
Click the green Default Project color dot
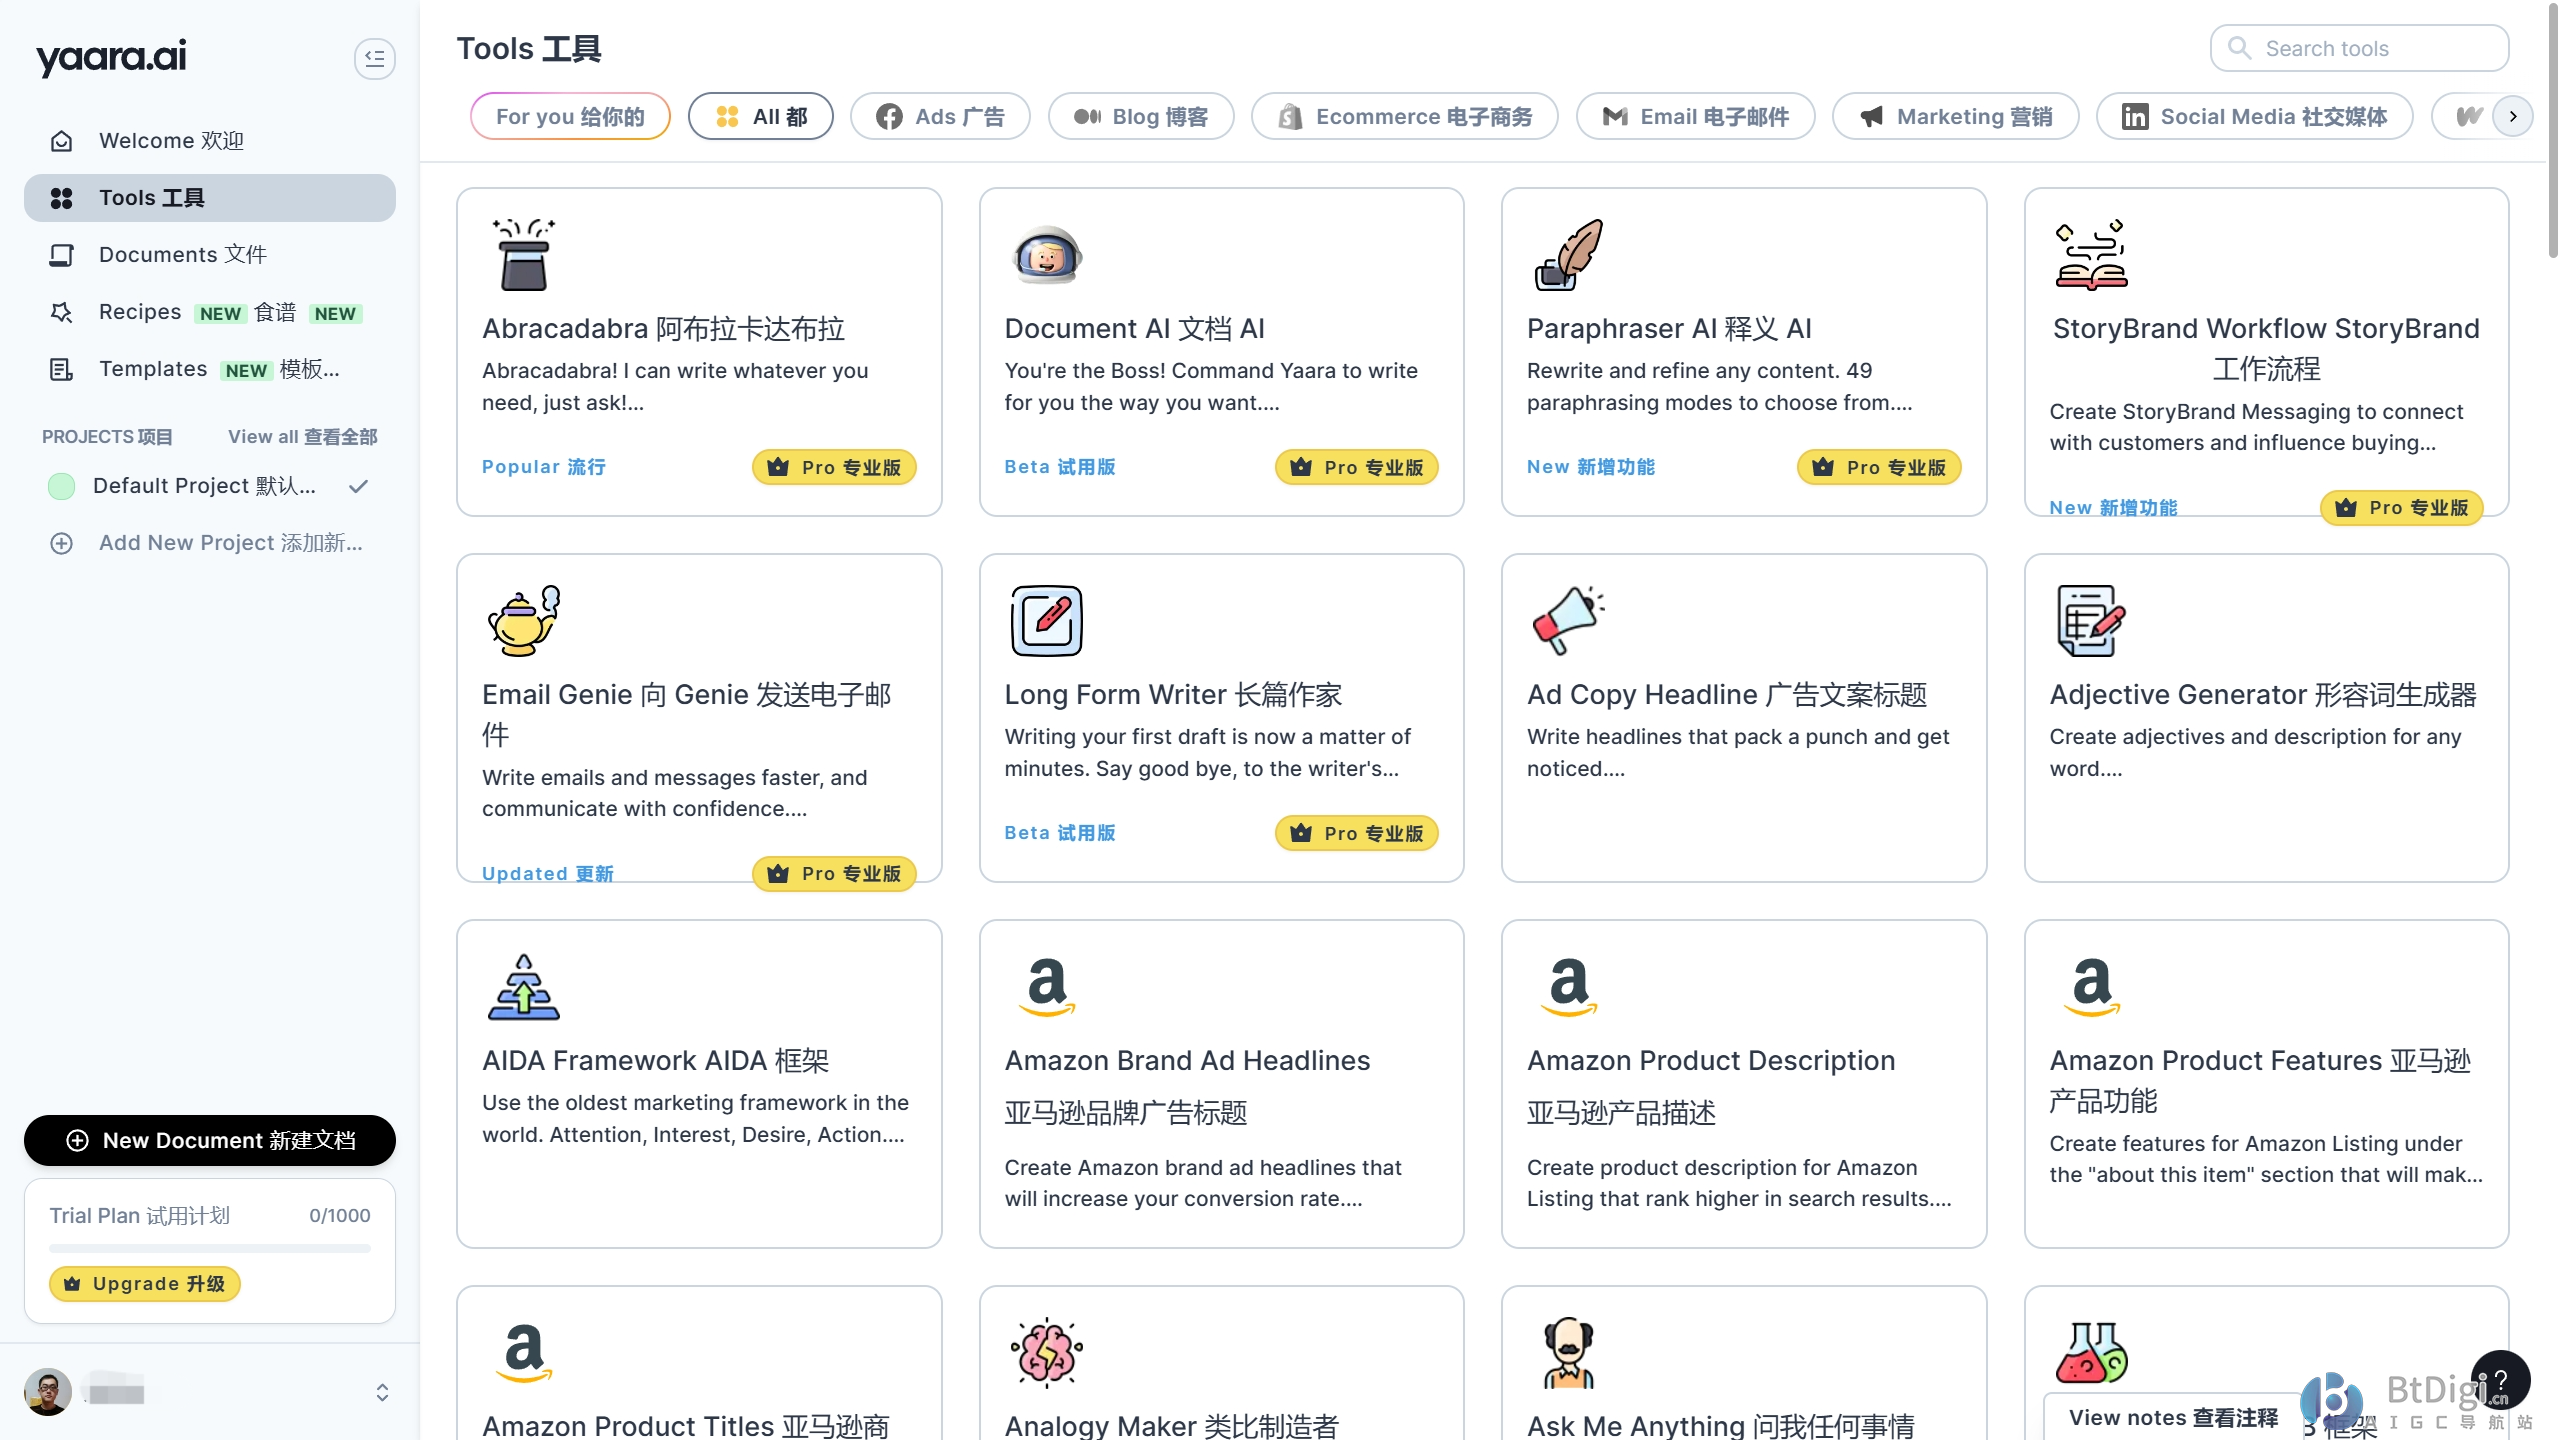tap(62, 486)
